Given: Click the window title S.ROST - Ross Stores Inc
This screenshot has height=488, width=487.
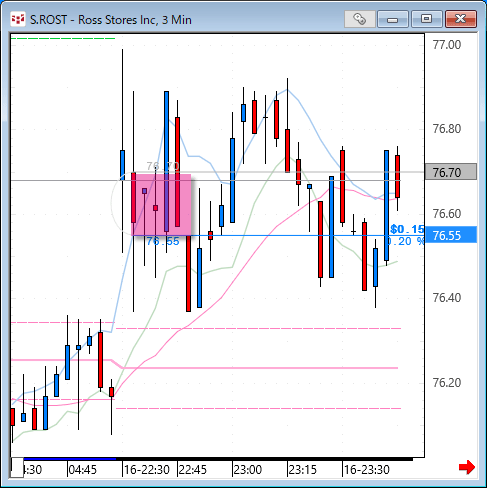Looking at the screenshot, I should coord(111,20).
